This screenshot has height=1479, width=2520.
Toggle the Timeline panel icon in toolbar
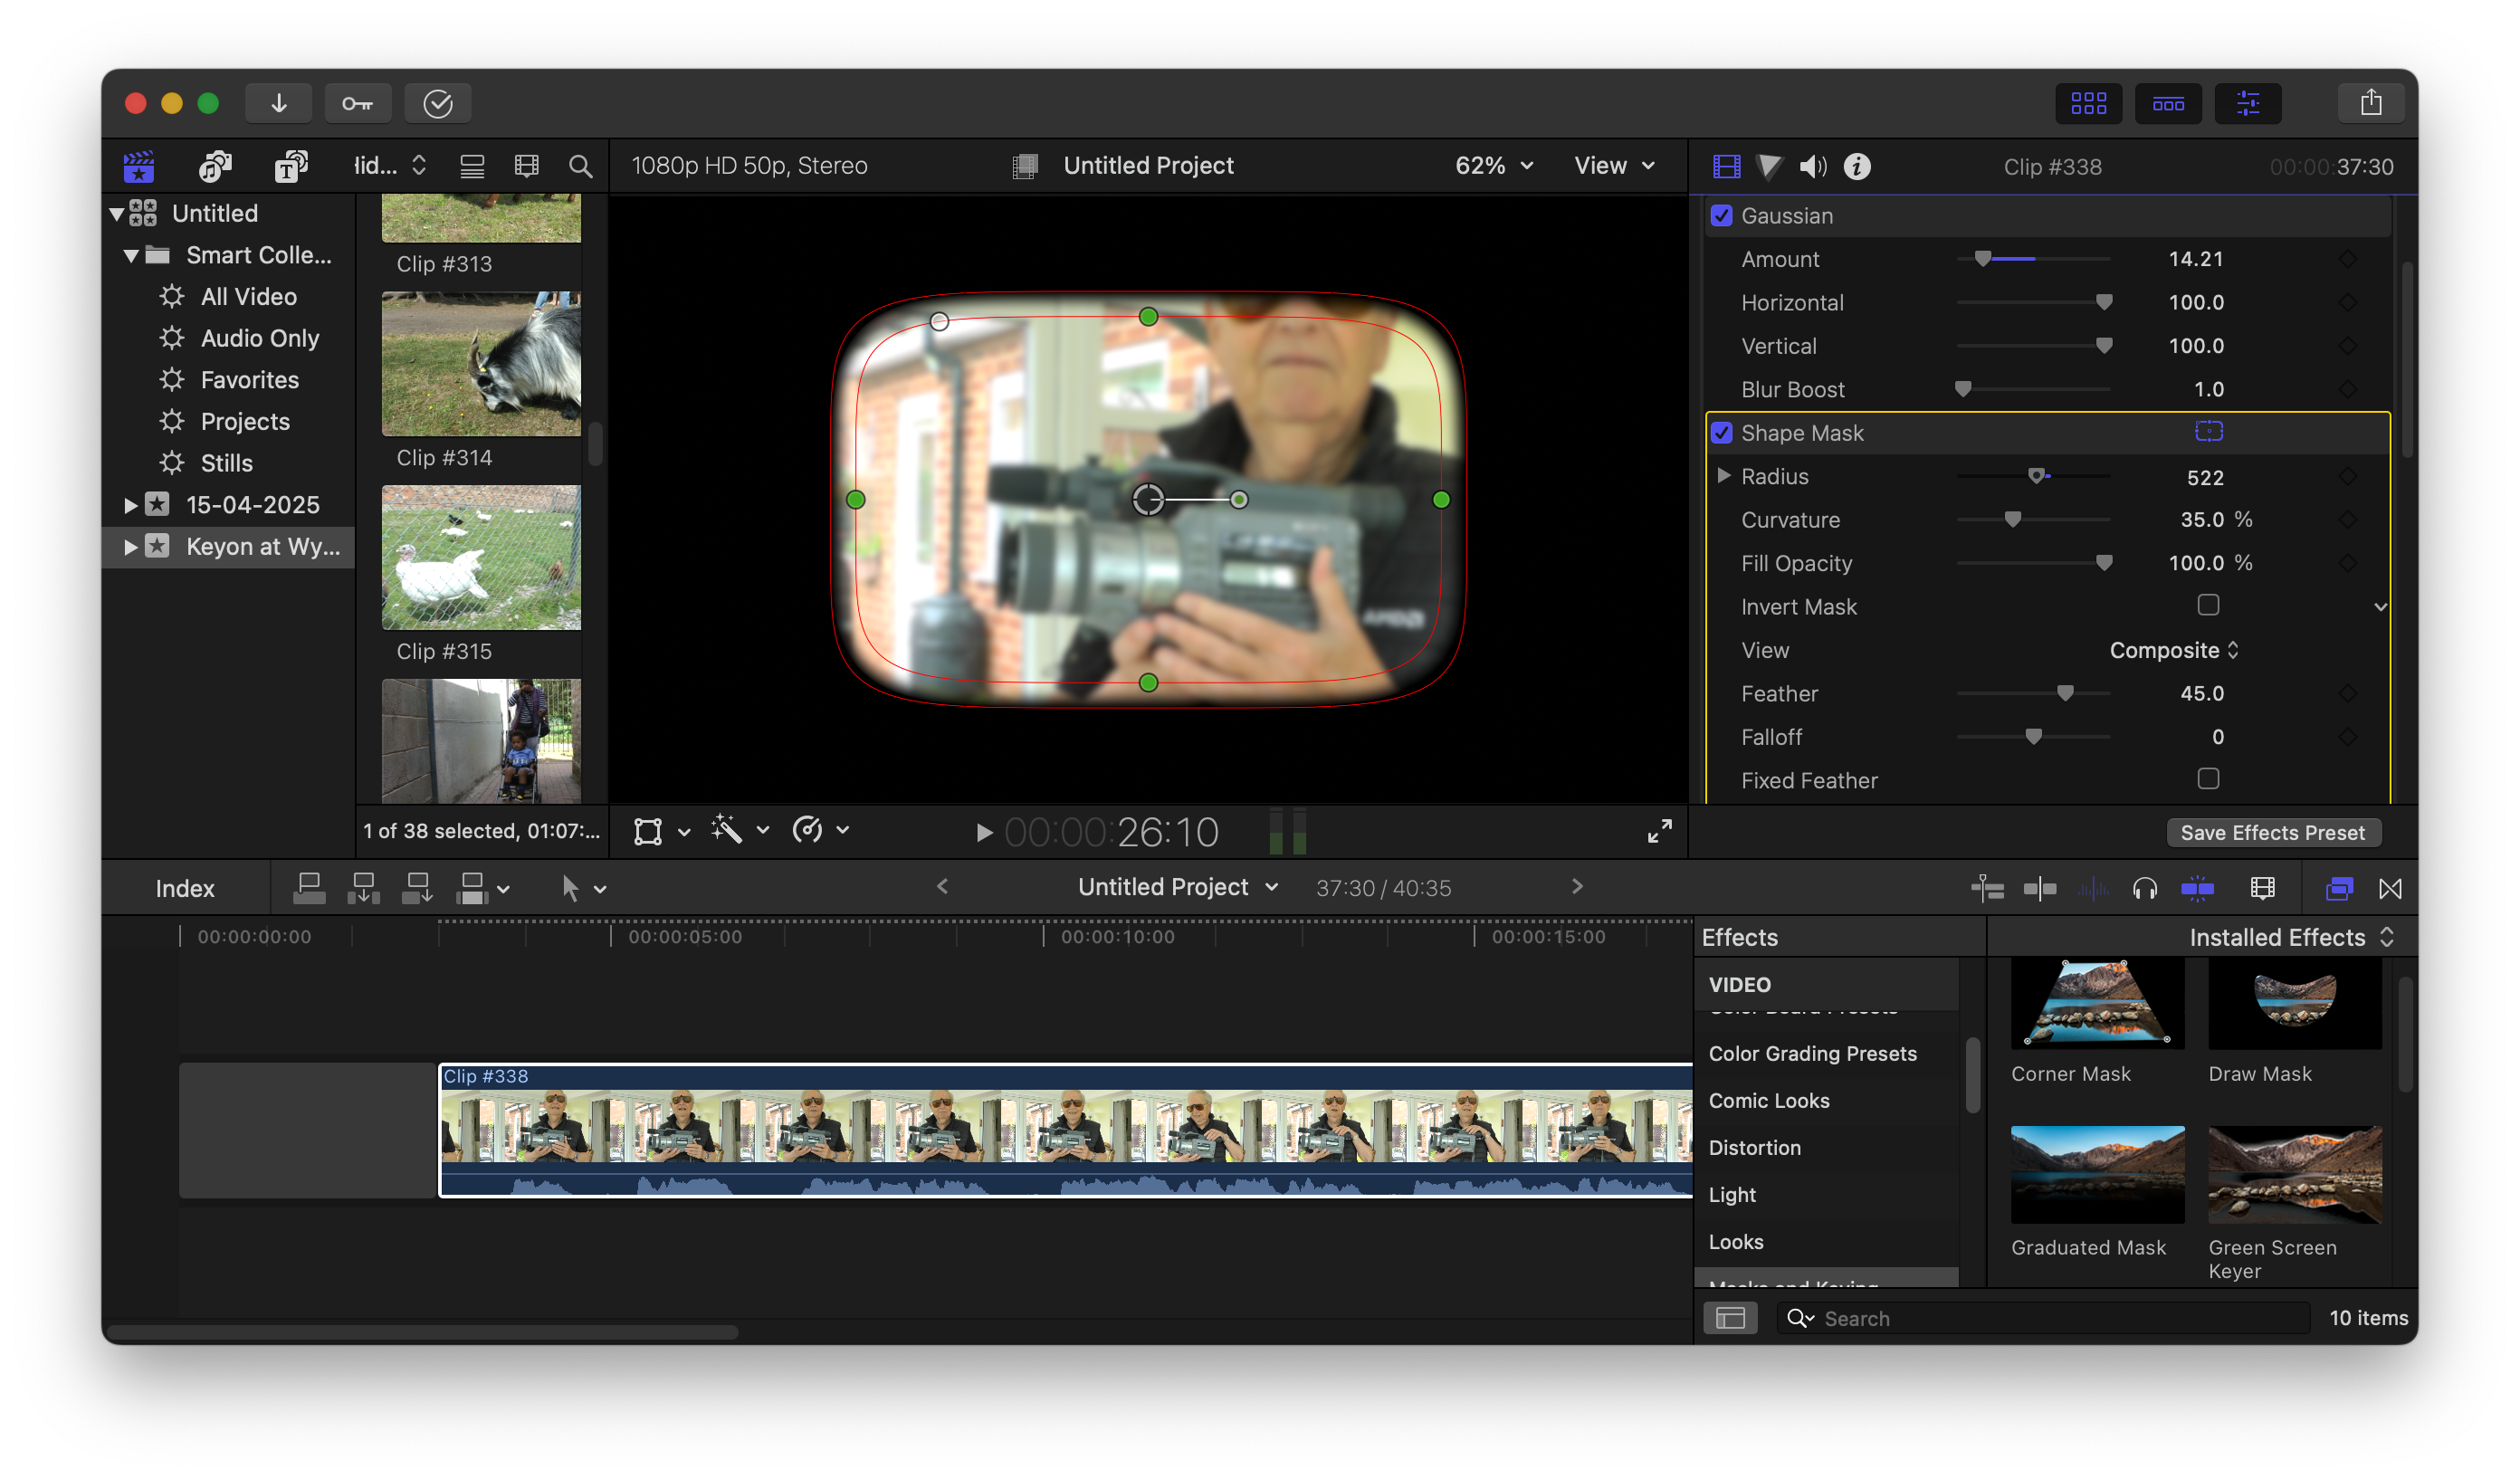(x=2168, y=103)
